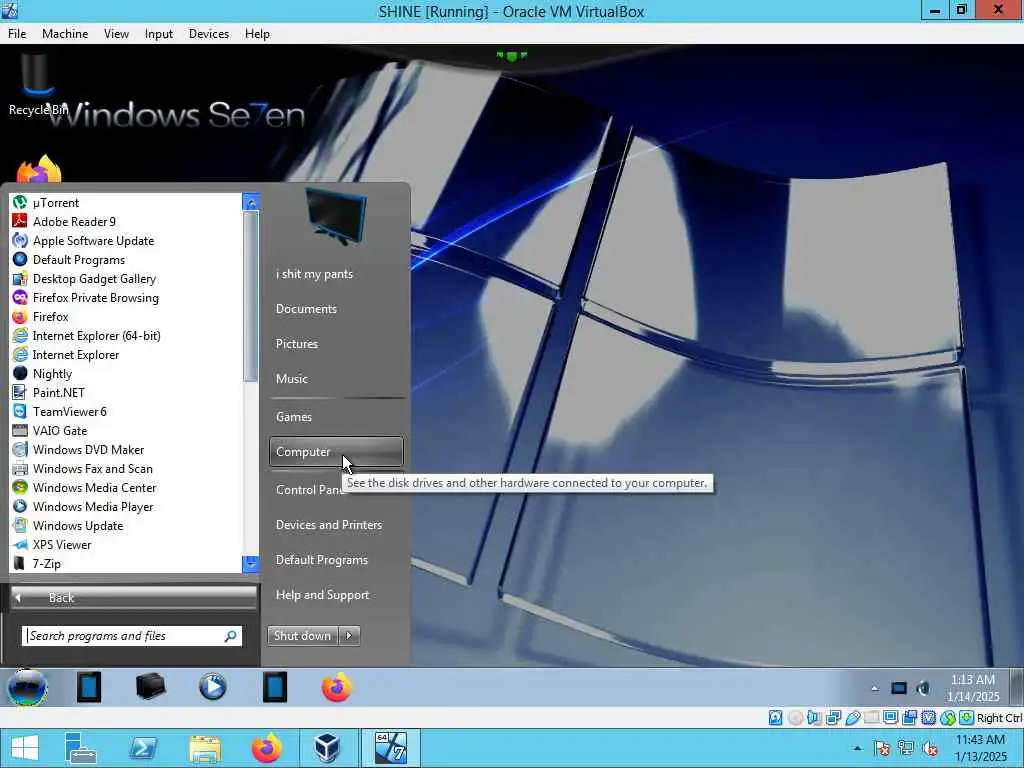Click the Shut down button

pos(303,635)
